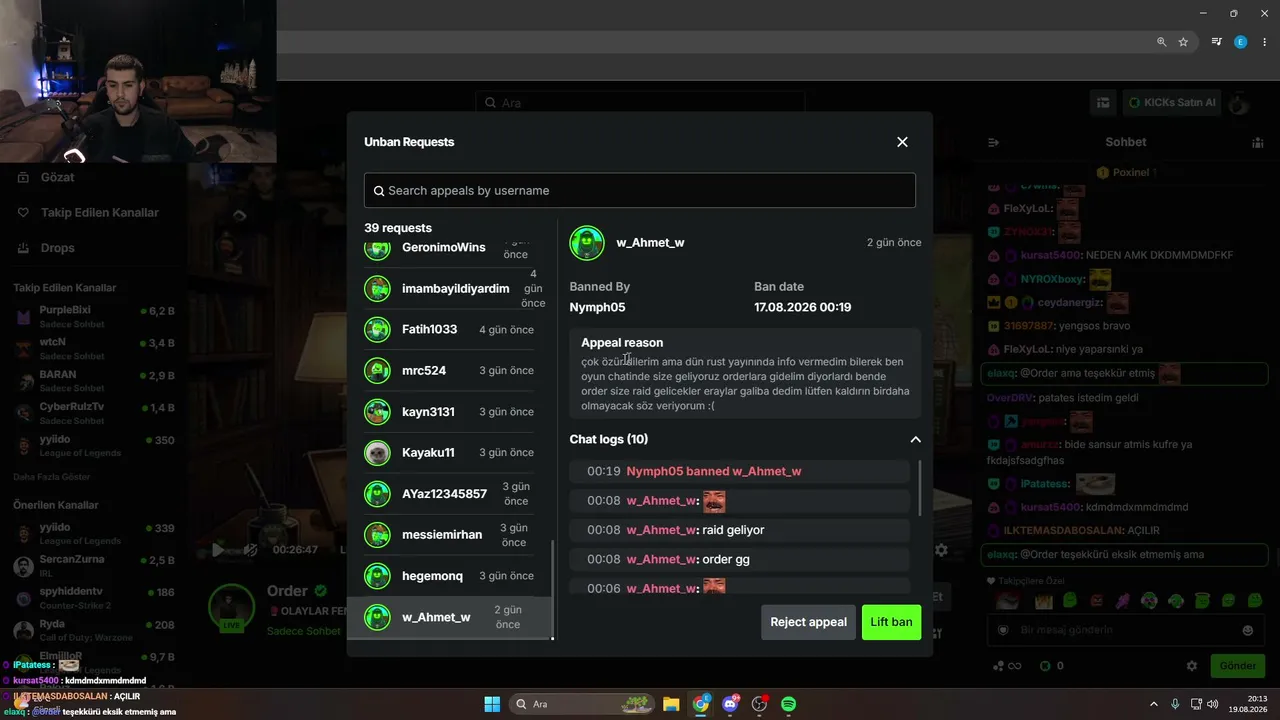Screen dimensions: 1280x720
Task: Open the SercanZurna recommended channel
Action: point(95,566)
